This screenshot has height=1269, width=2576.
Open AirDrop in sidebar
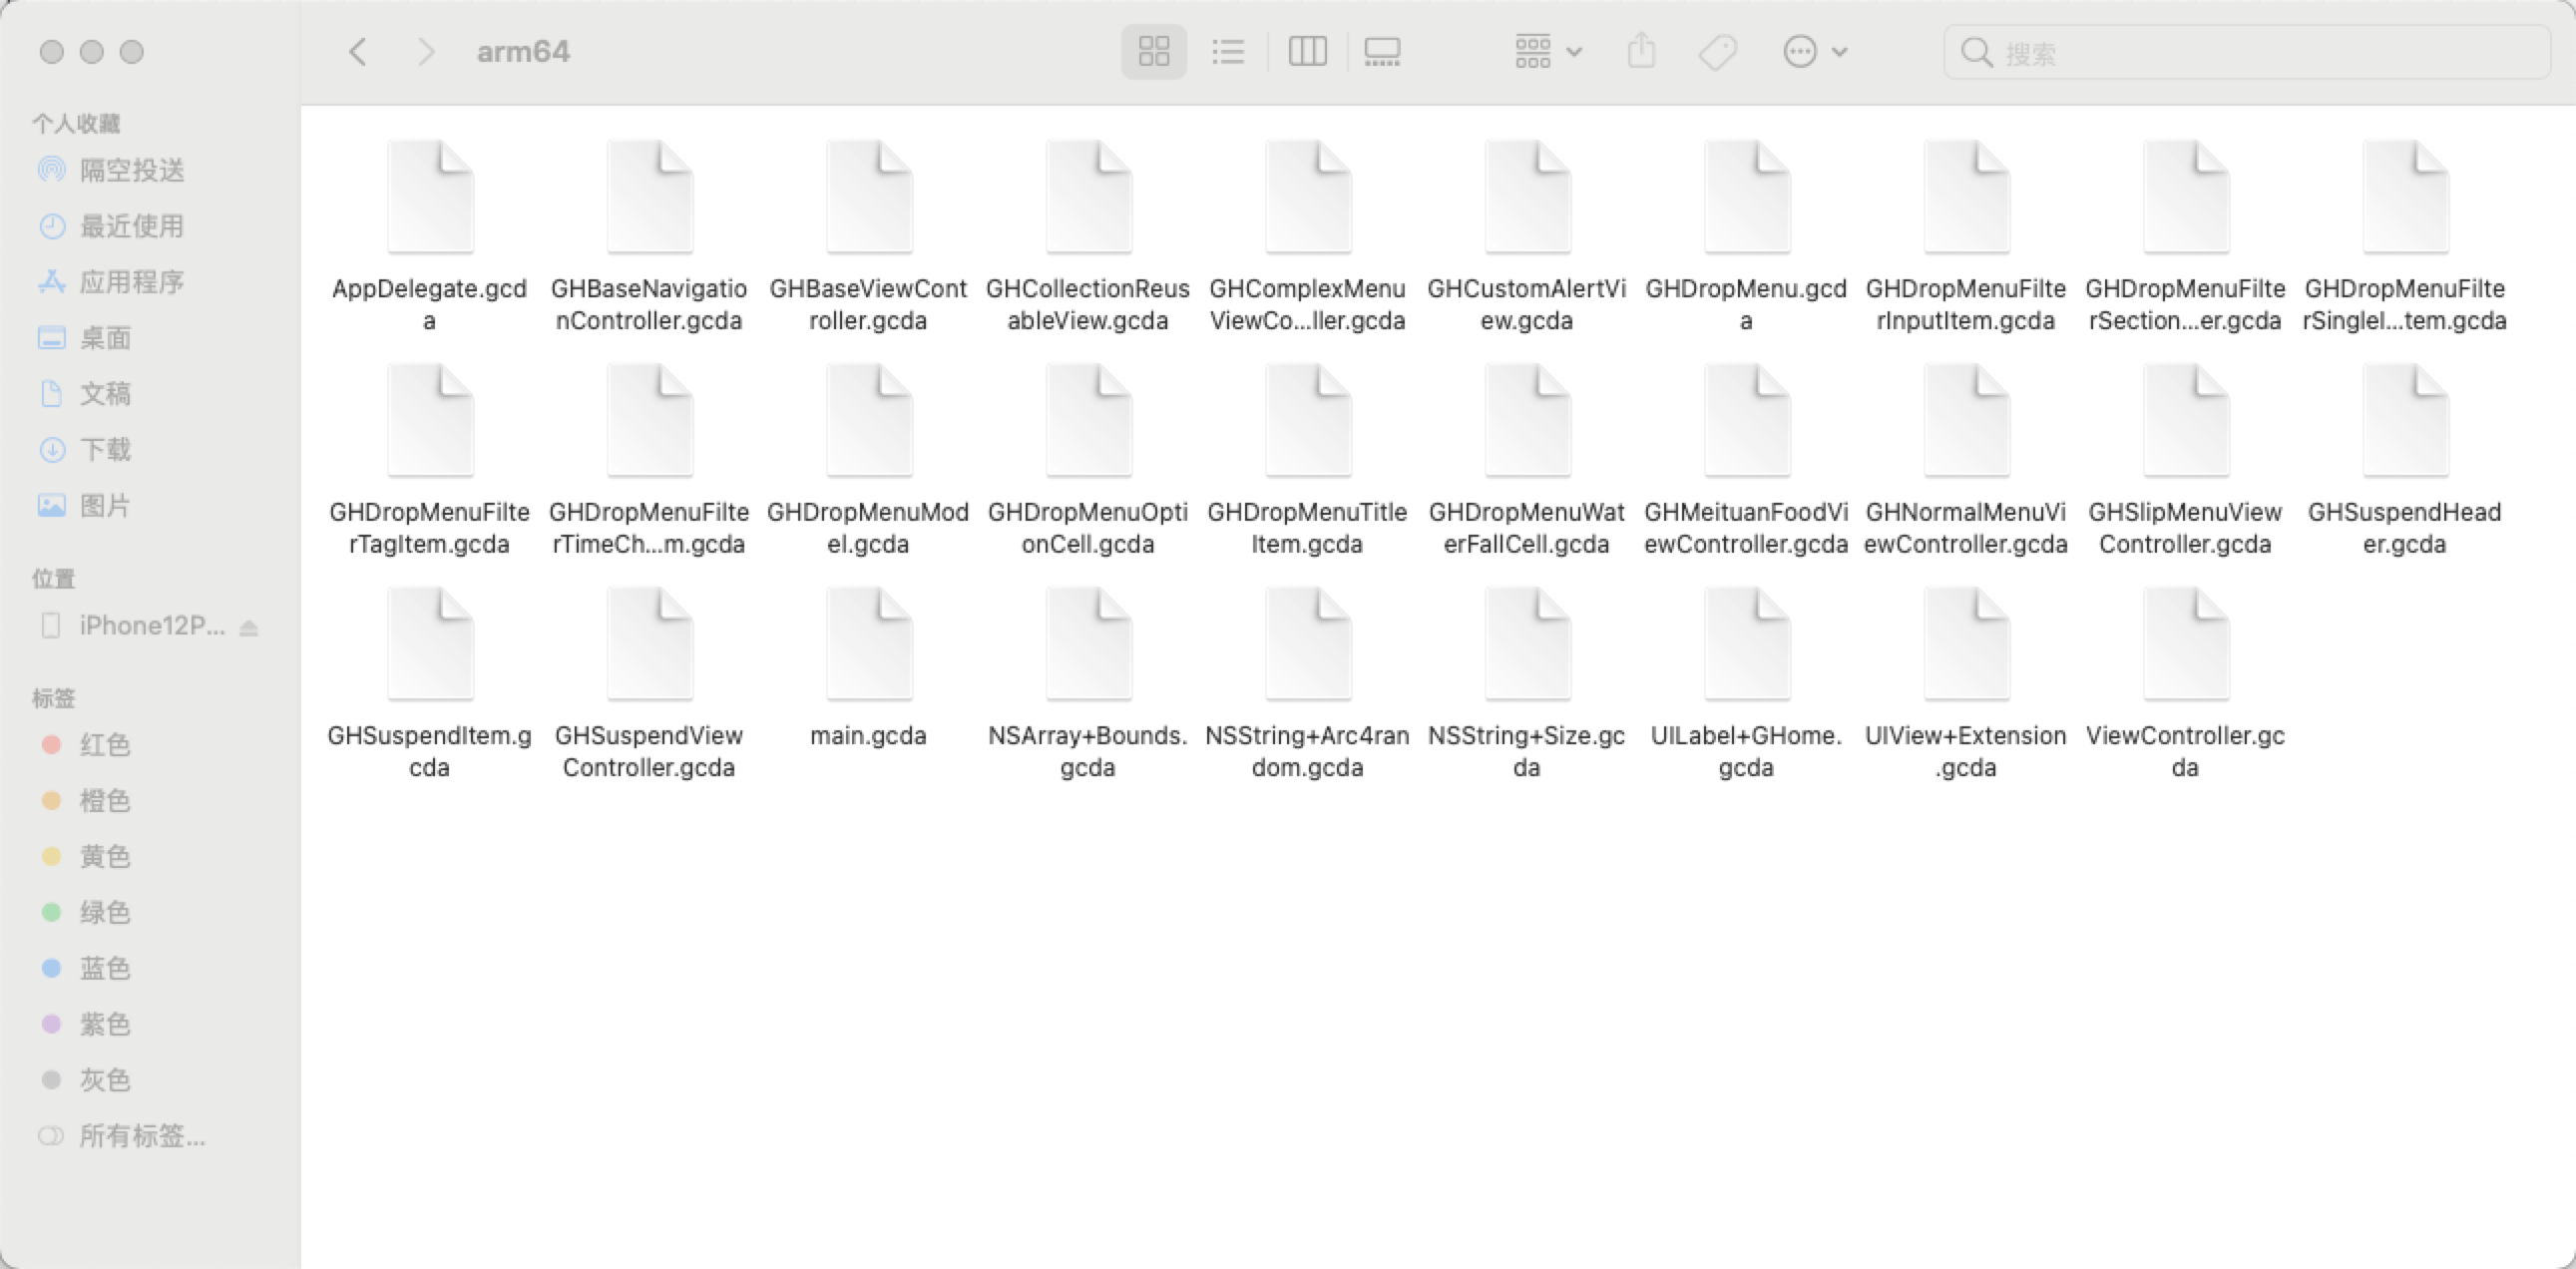131,170
